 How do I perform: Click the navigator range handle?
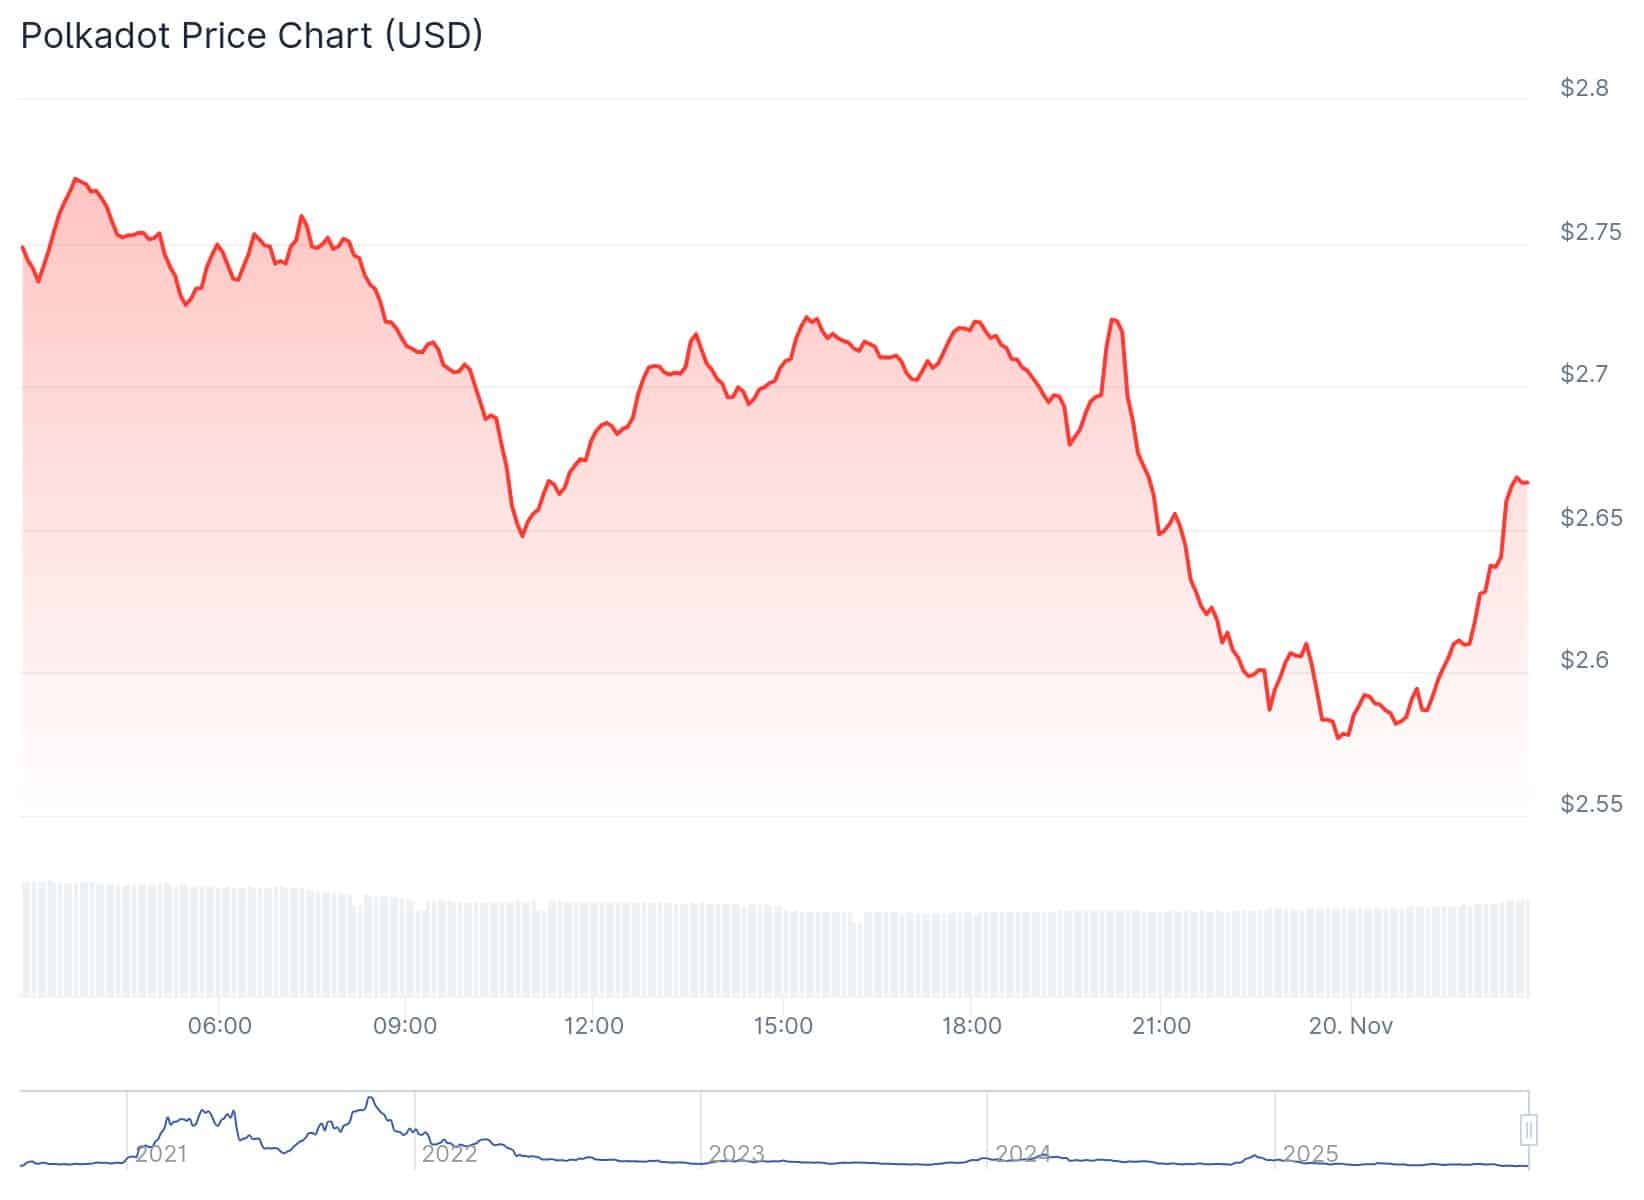pyautogui.click(x=1528, y=1130)
